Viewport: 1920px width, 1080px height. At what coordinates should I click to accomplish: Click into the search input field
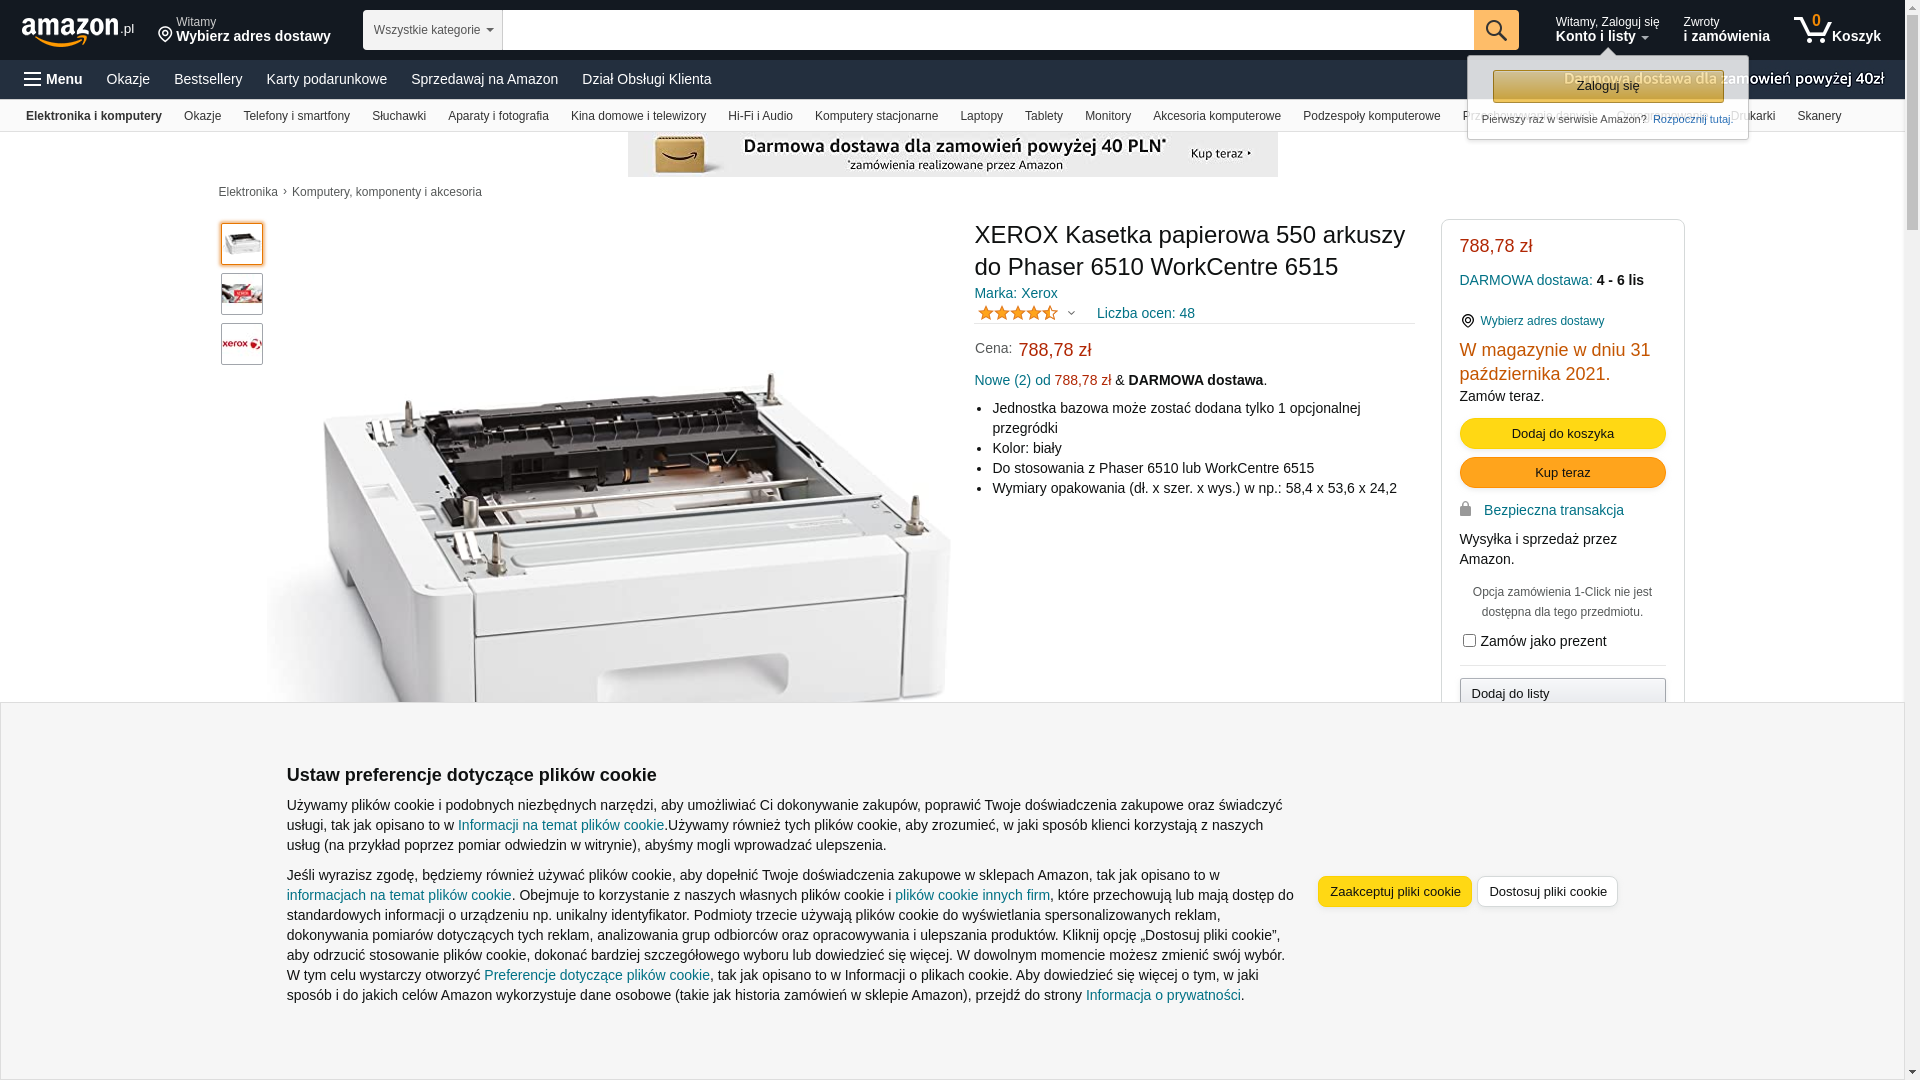tap(988, 30)
